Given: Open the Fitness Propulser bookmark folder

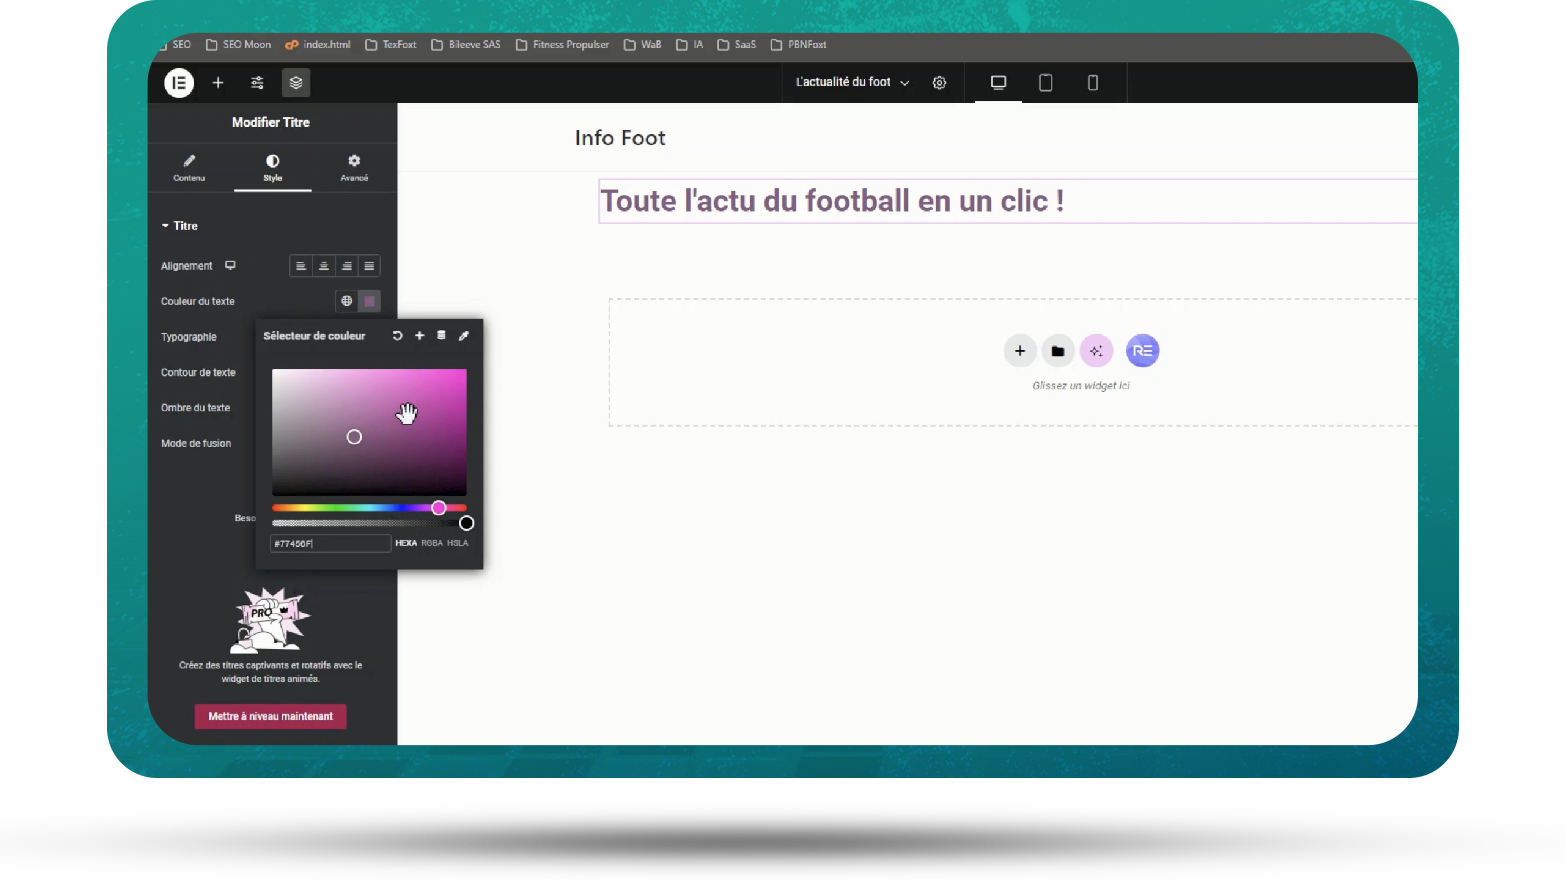Looking at the screenshot, I should point(562,45).
